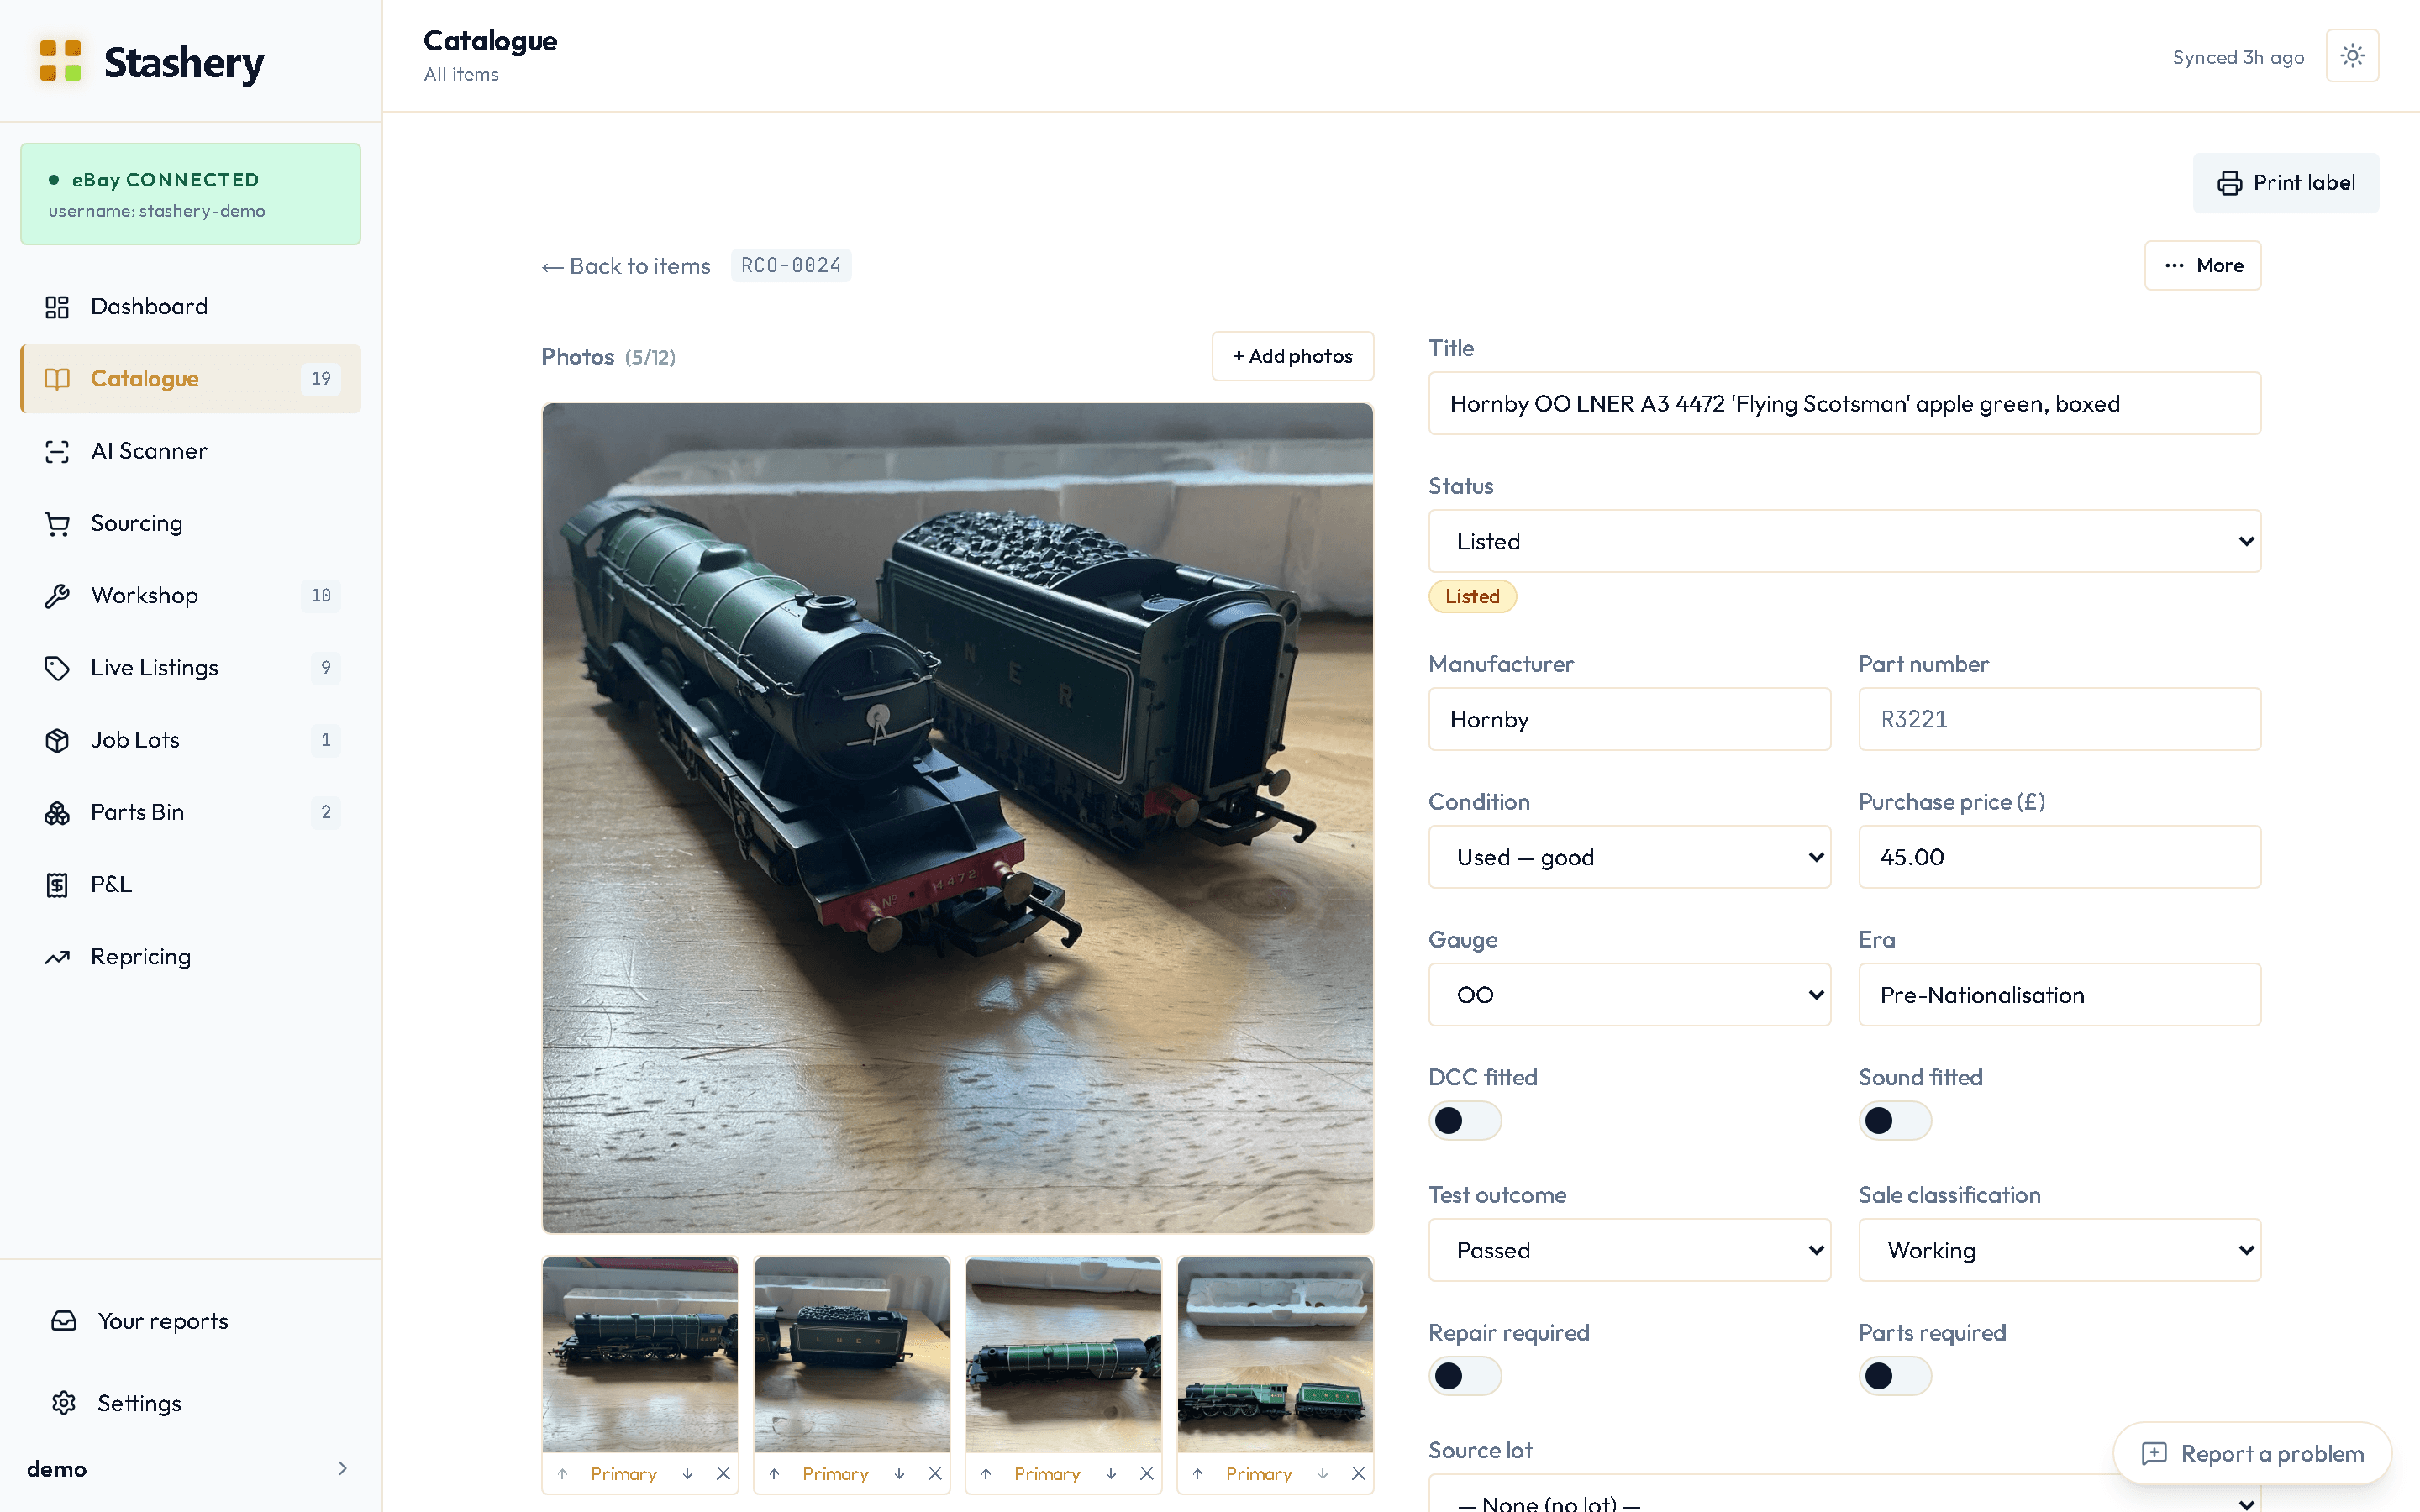Toggle the Parts required switch
Image resolution: width=2420 pixels, height=1512 pixels.
click(1895, 1376)
